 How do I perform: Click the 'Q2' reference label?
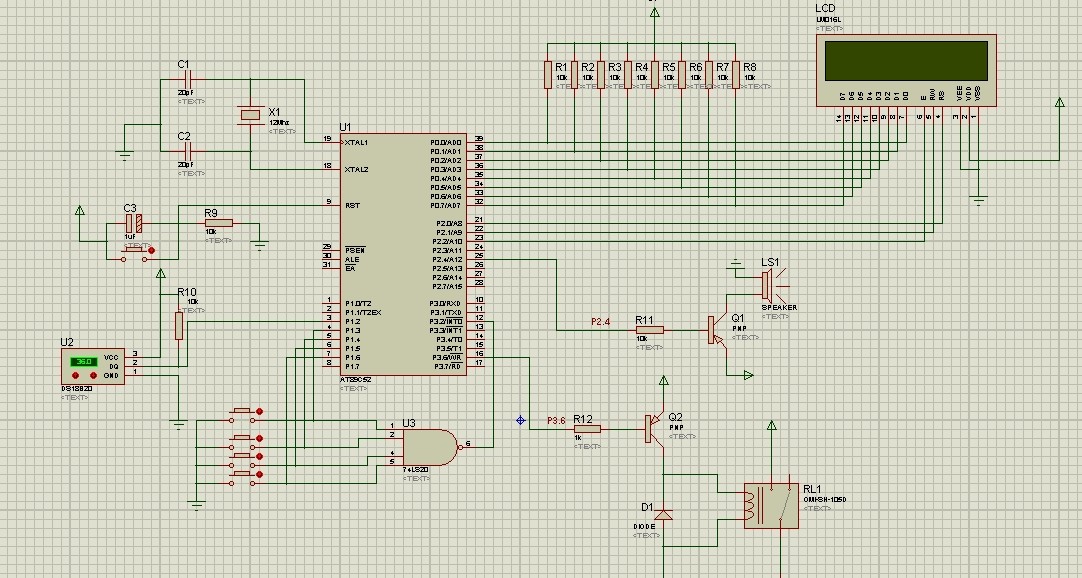tap(676, 417)
